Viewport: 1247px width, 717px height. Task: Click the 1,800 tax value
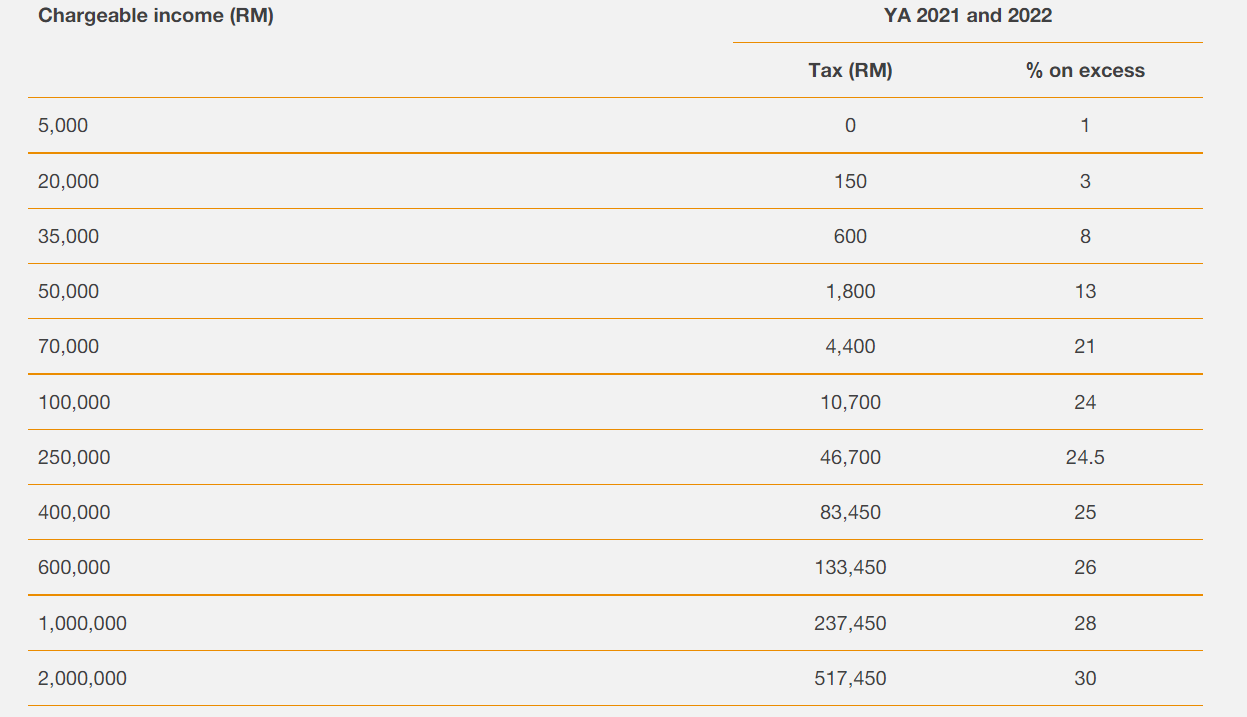(850, 292)
